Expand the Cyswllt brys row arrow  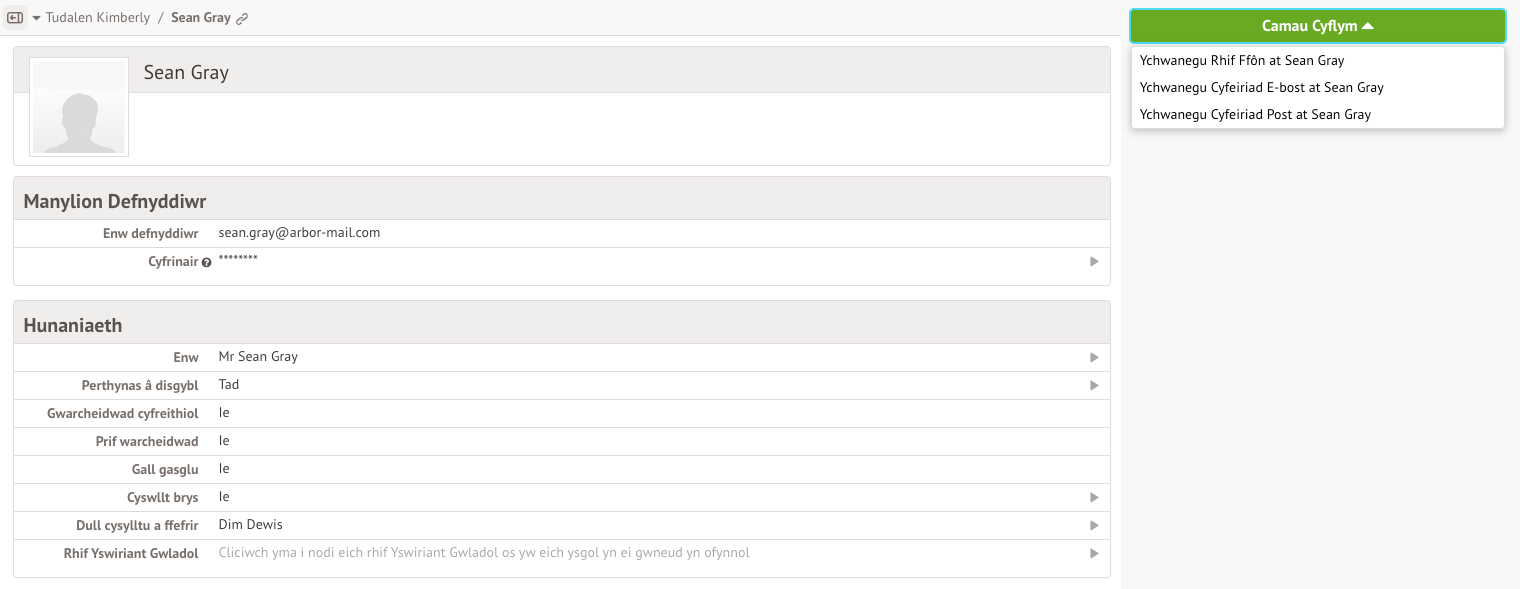pos(1094,497)
